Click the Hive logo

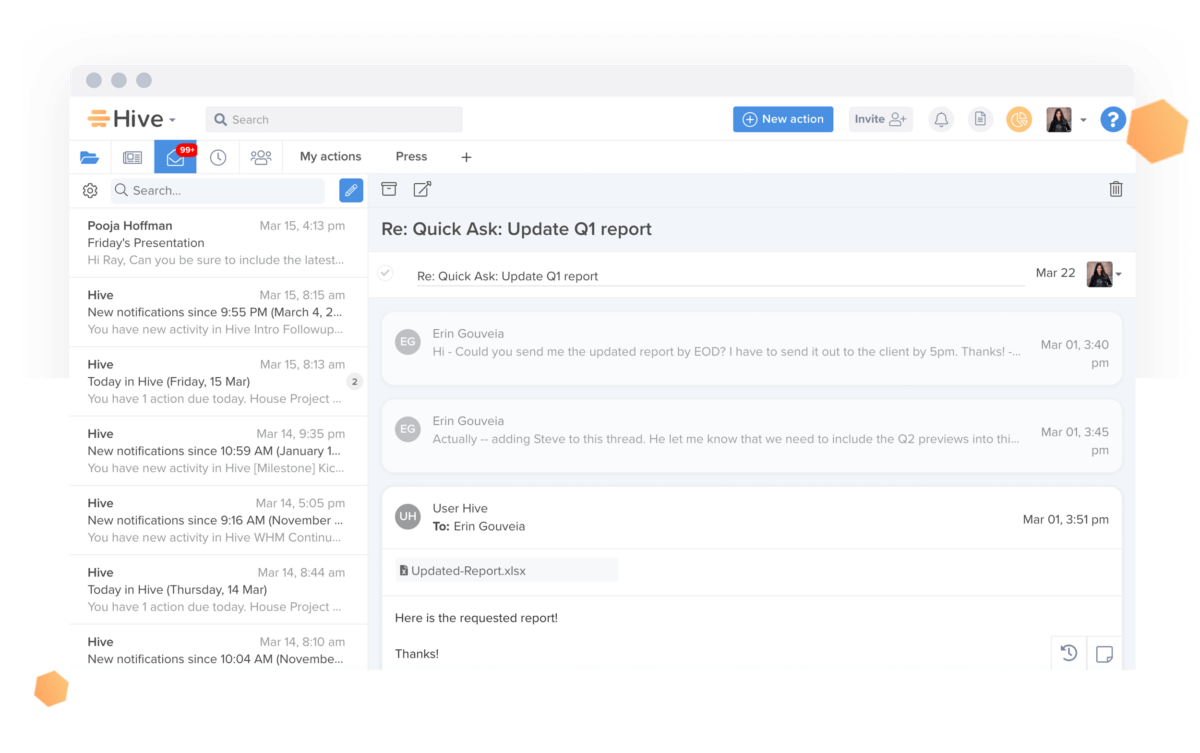pos(125,119)
